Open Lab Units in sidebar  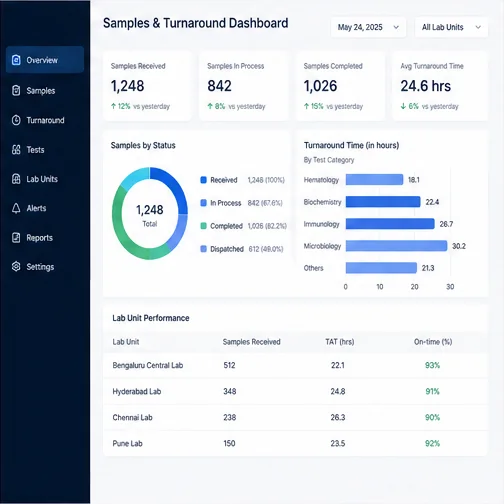(42, 179)
